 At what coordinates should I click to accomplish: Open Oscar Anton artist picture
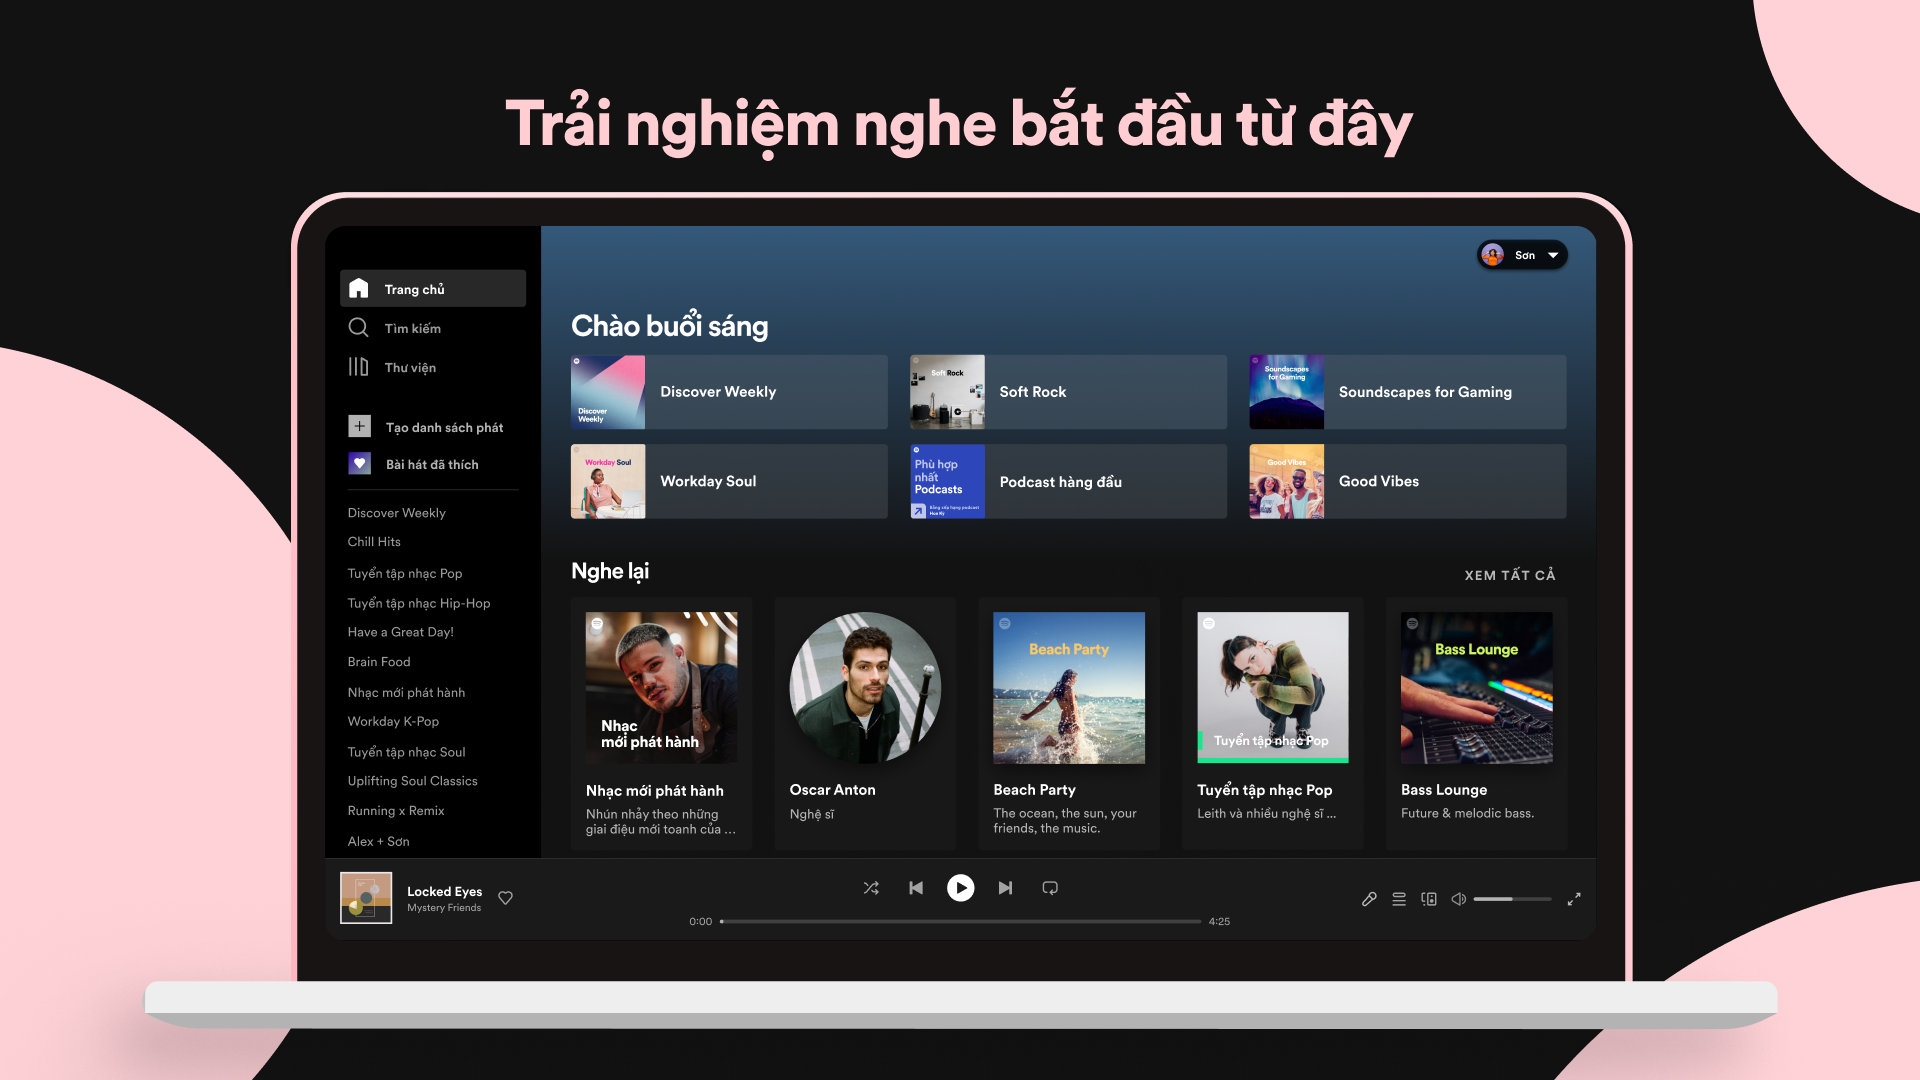[x=865, y=688]
